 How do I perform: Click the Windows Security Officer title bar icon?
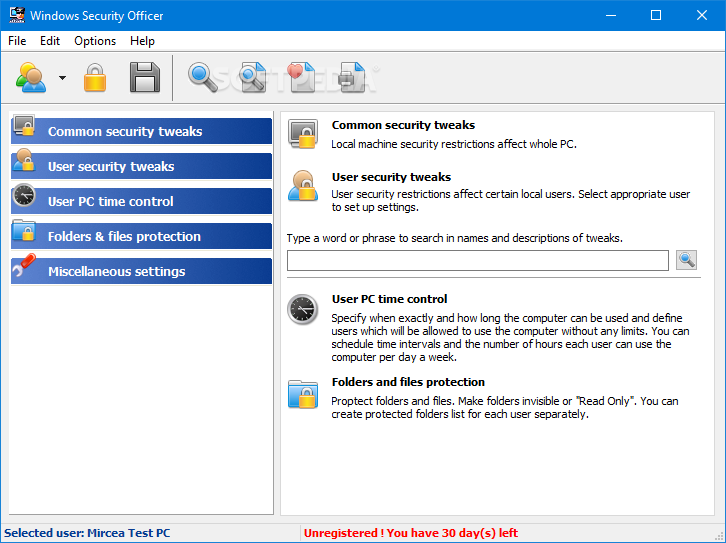coord(17,15)
